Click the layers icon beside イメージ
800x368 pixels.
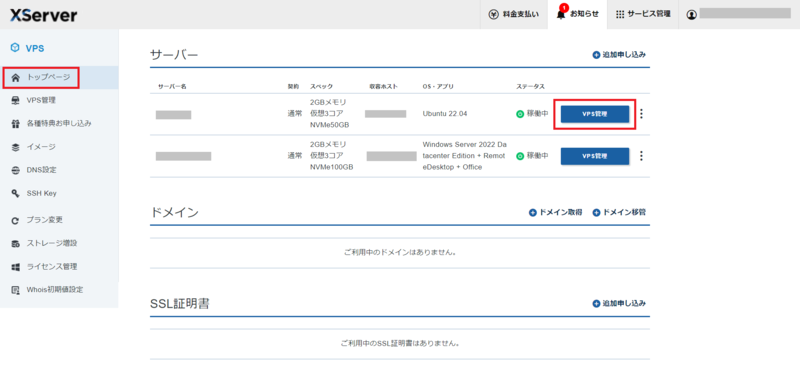coord(15,147)
